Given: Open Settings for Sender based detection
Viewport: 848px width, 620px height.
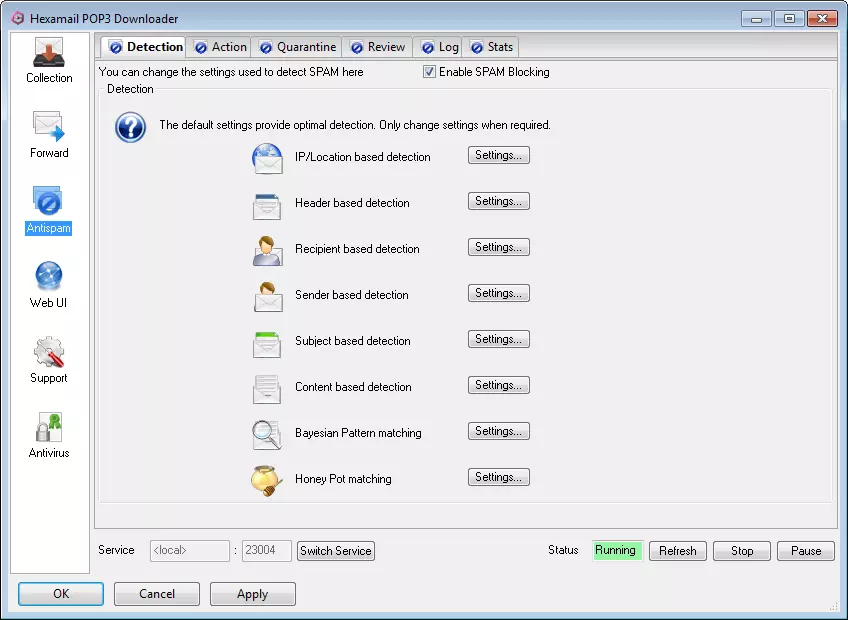Looking at the screenshot, I should tap(498, 293).
